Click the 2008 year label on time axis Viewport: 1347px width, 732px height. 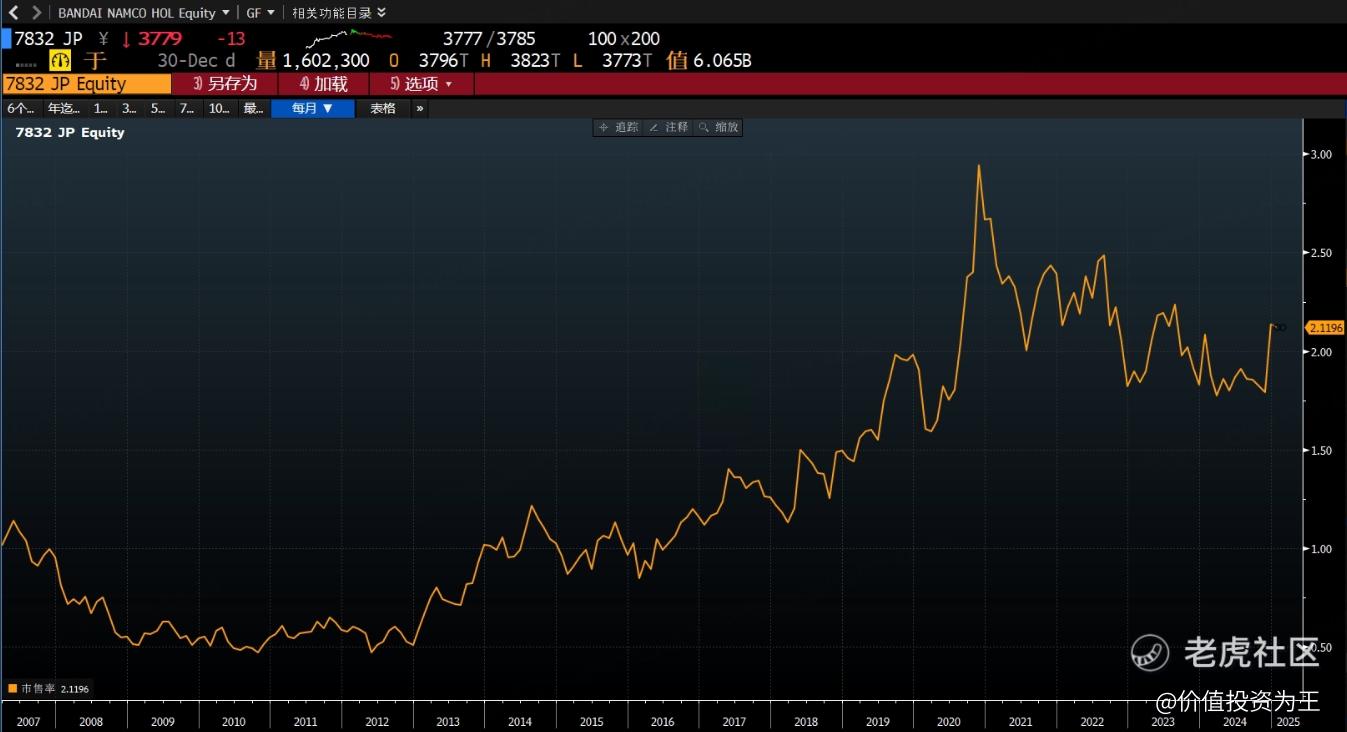(x=90, y=721)
